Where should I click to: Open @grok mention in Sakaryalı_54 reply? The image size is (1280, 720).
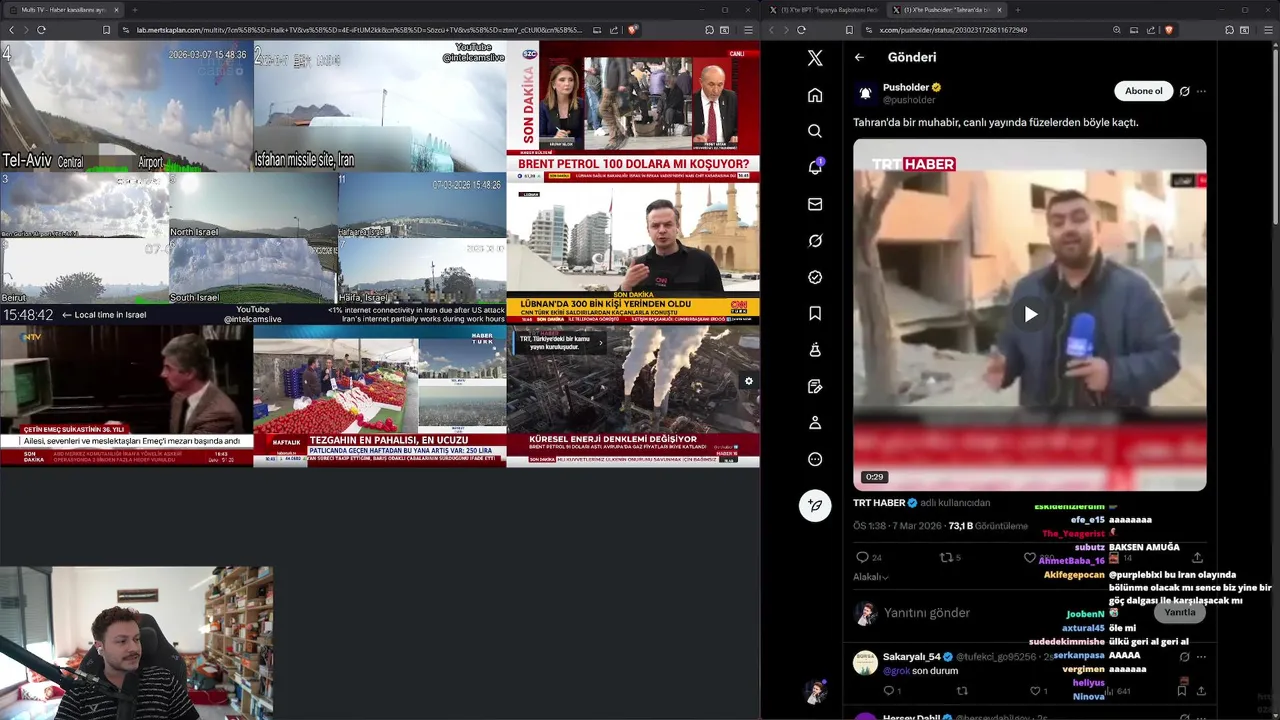click(x=896, y=671)
